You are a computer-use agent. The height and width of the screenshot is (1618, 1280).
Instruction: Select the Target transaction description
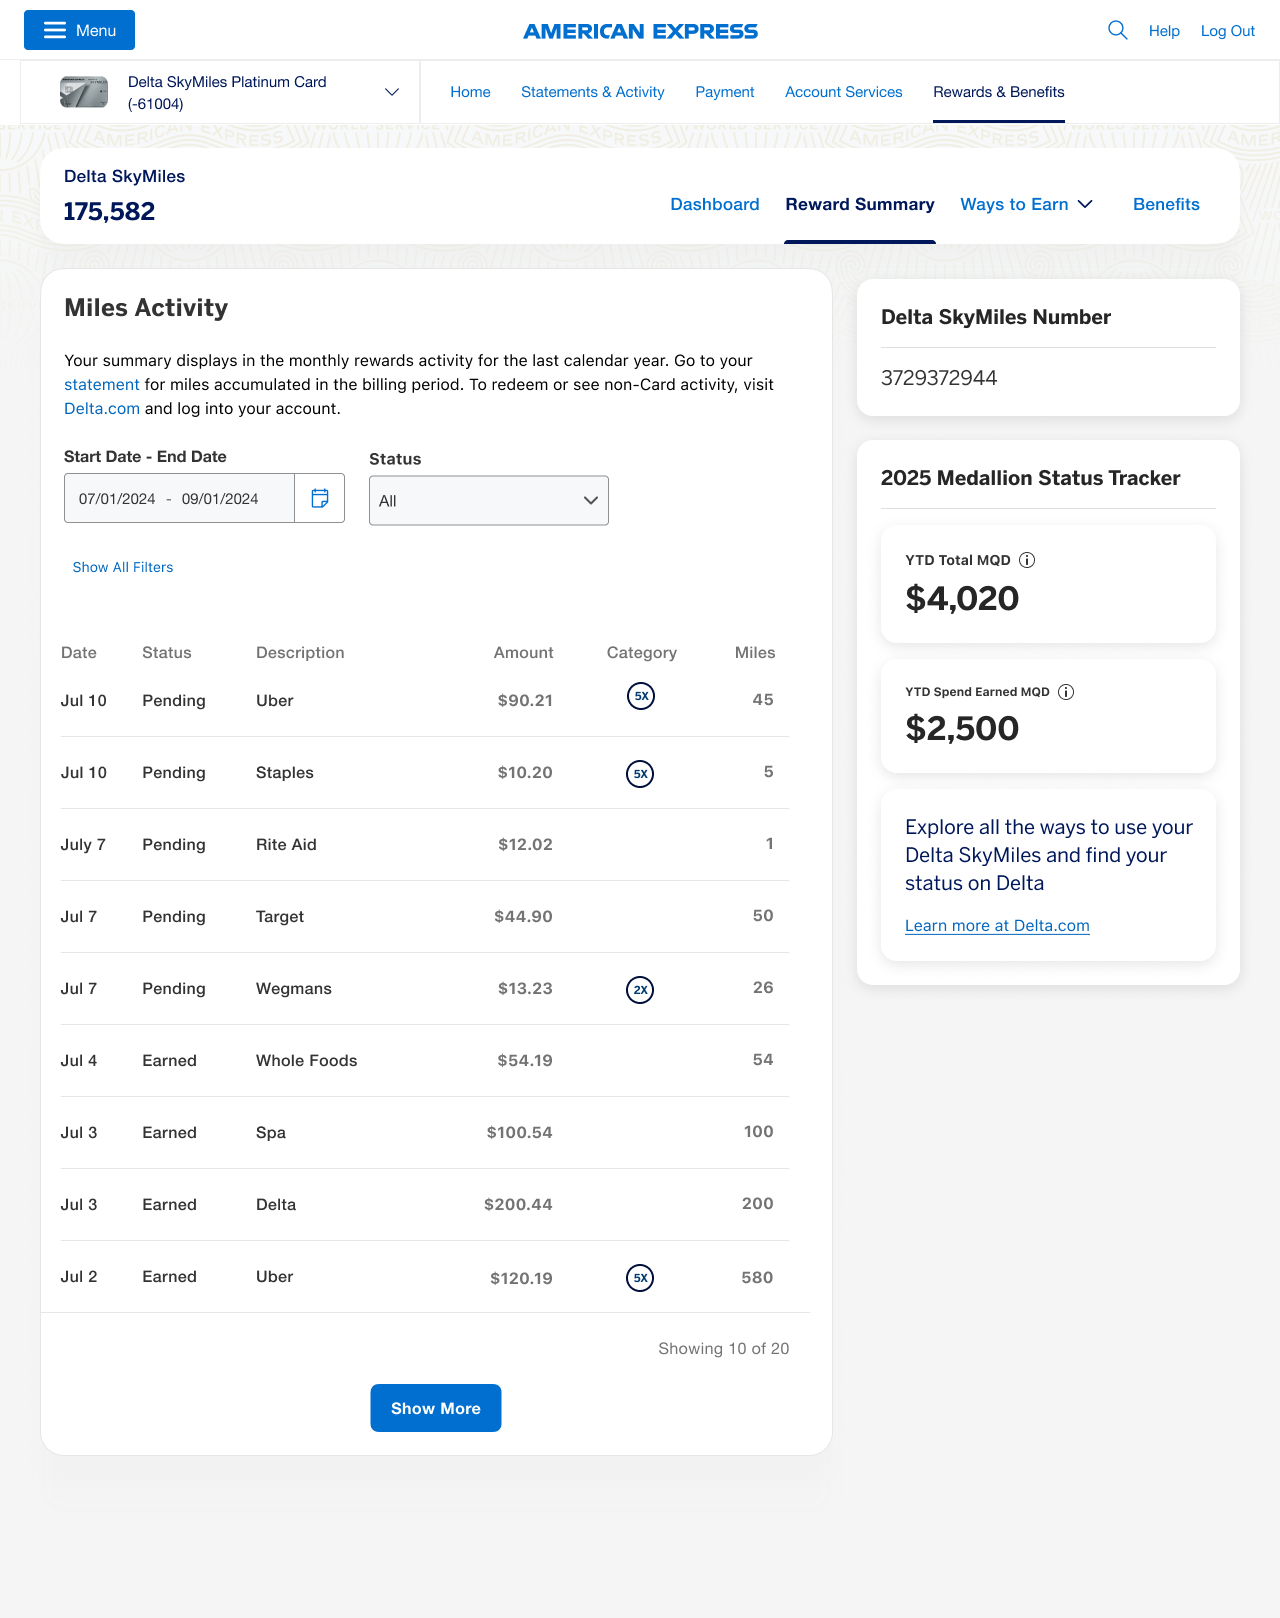point(280,916)
